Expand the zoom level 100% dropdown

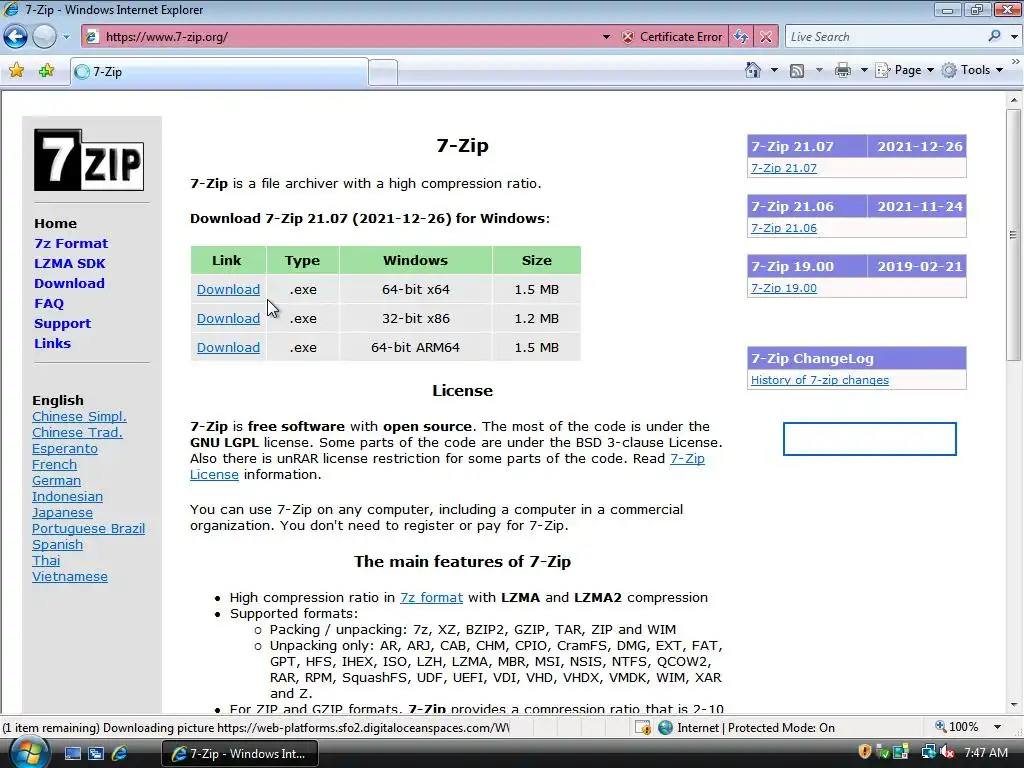[x=997, y=727]
